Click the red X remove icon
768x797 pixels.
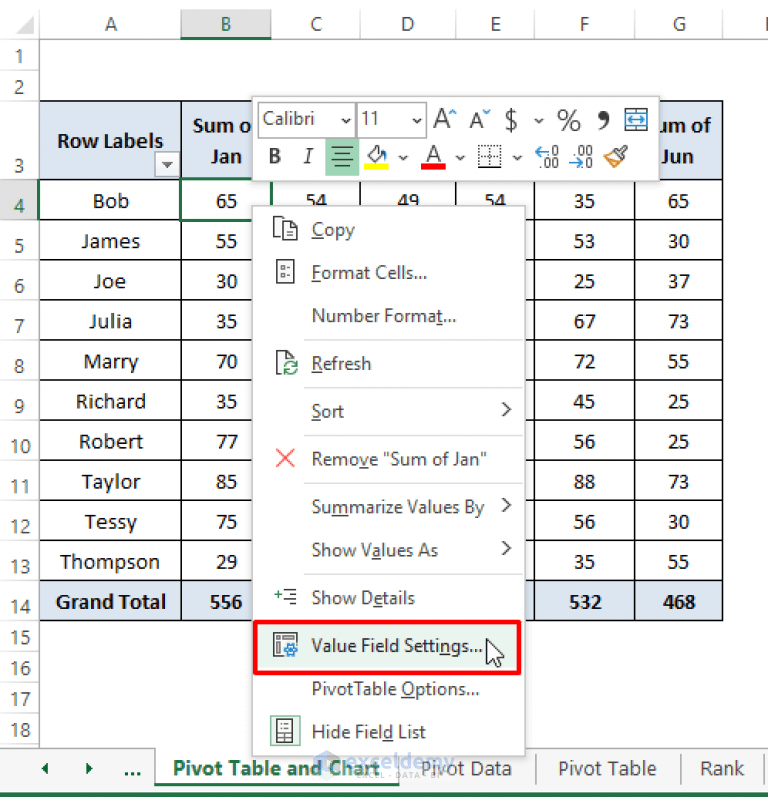click(285, 458)
